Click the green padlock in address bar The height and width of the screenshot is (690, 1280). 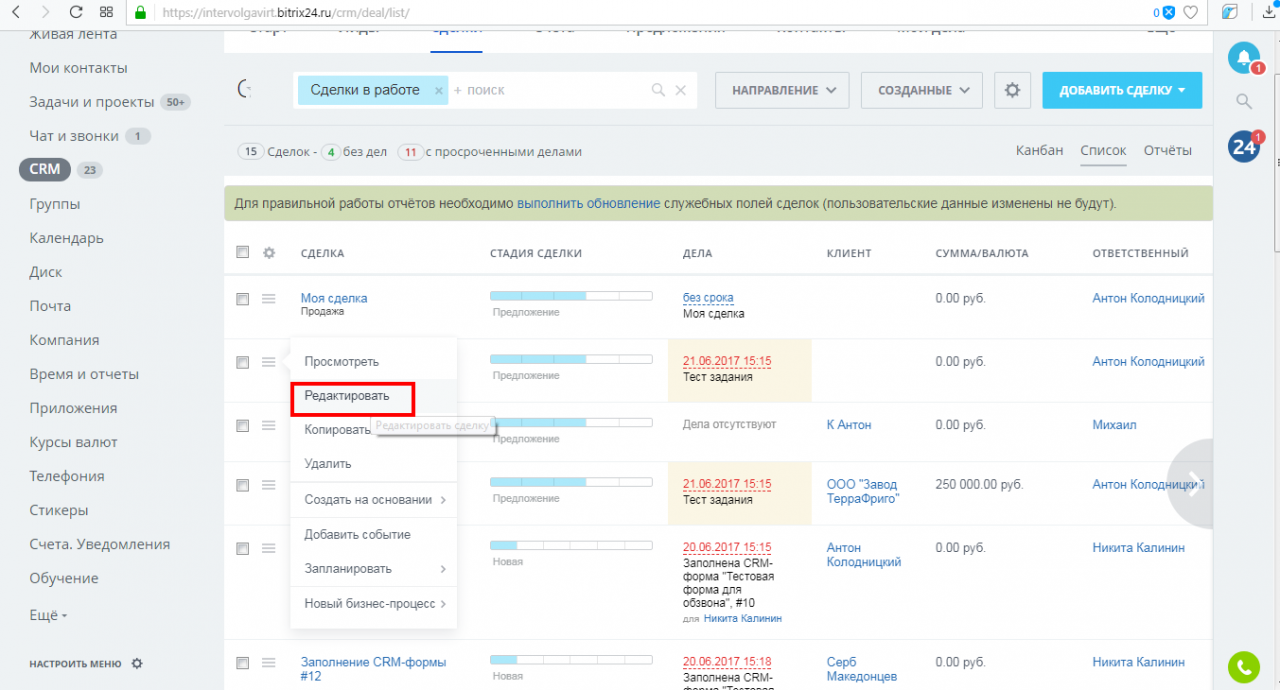(140, 13)
